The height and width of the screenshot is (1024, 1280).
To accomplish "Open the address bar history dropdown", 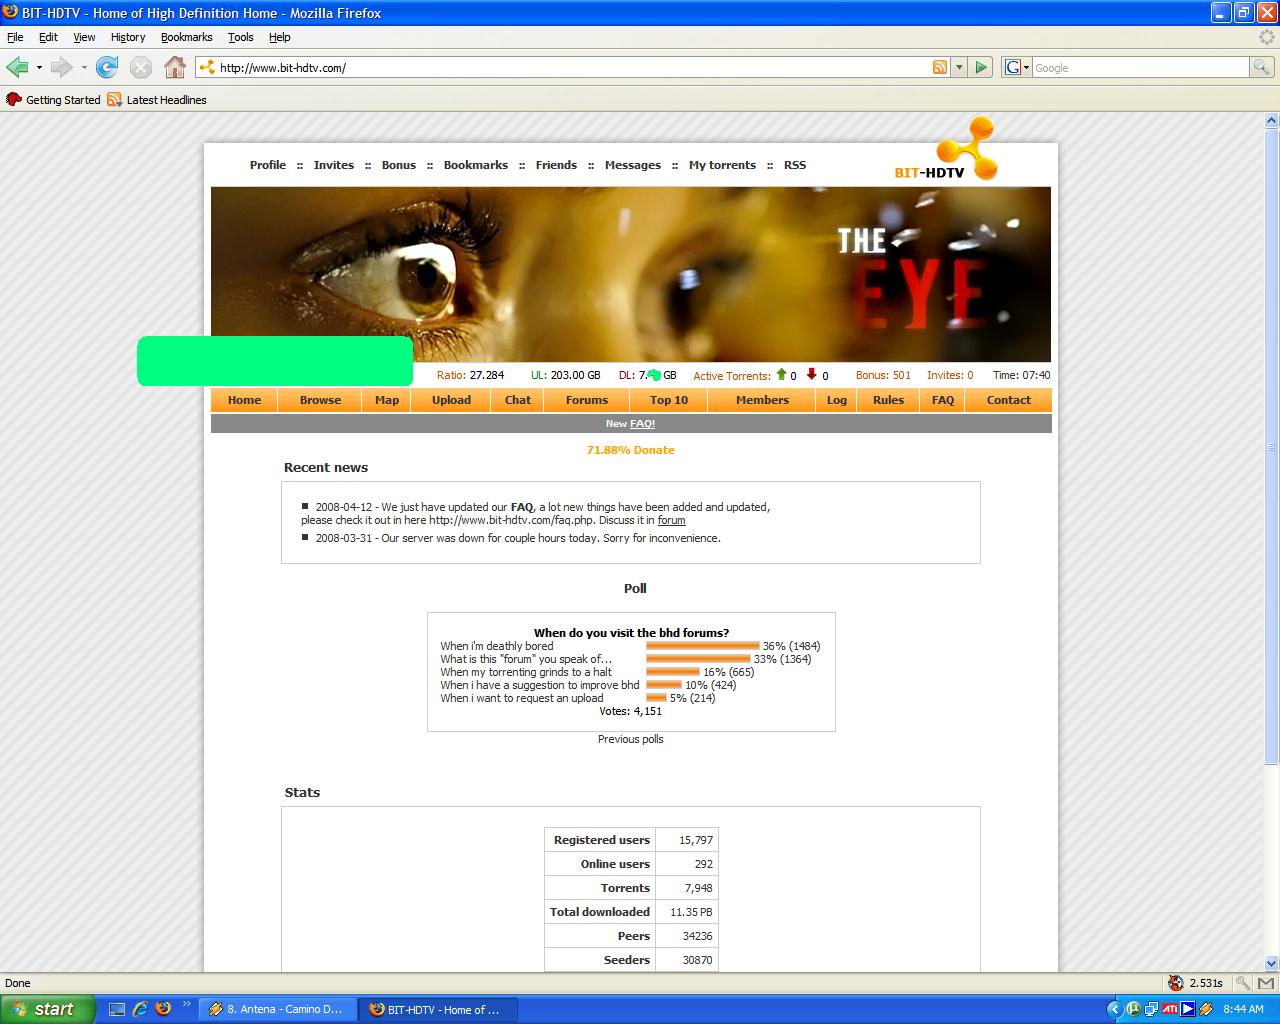I will [960, 67].
